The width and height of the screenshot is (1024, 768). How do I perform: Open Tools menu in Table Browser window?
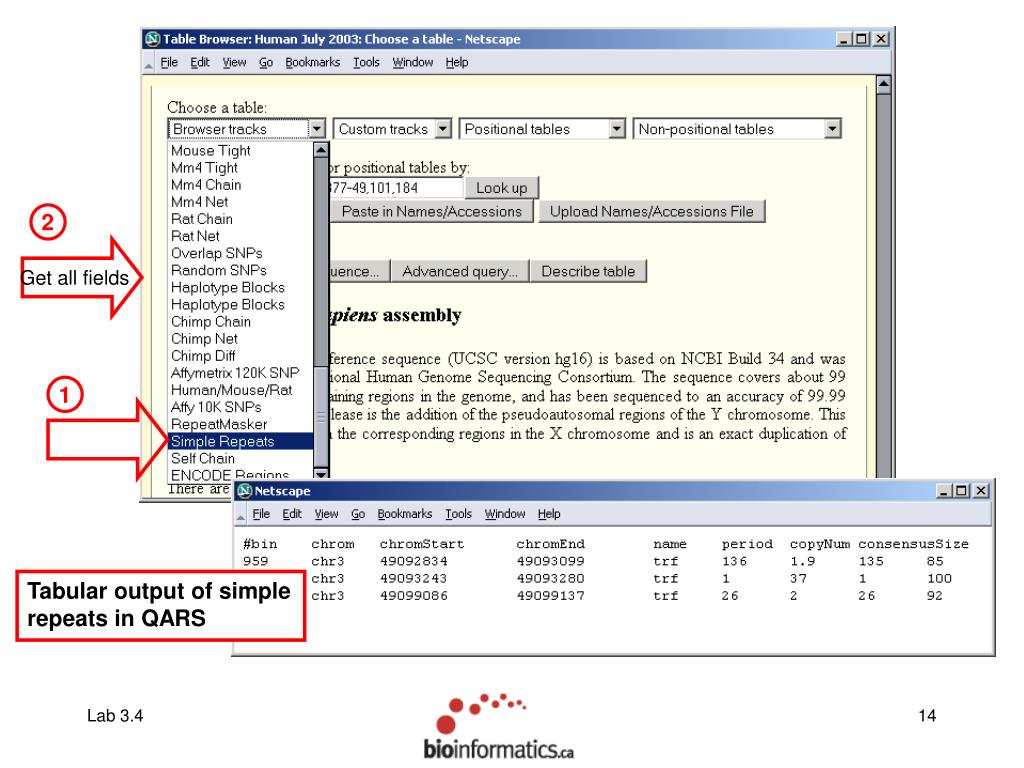(x=366, y=63)
